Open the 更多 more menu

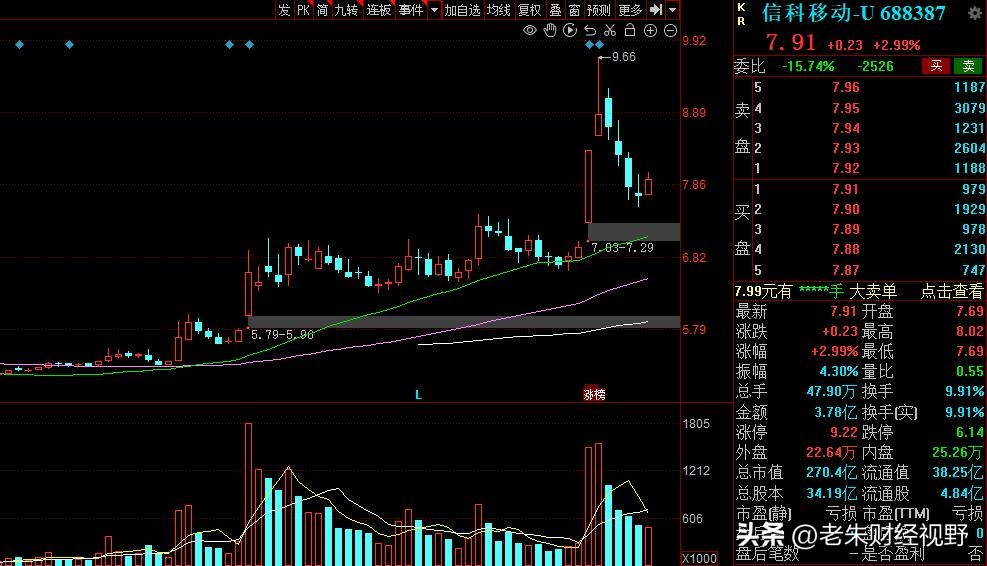630,10
